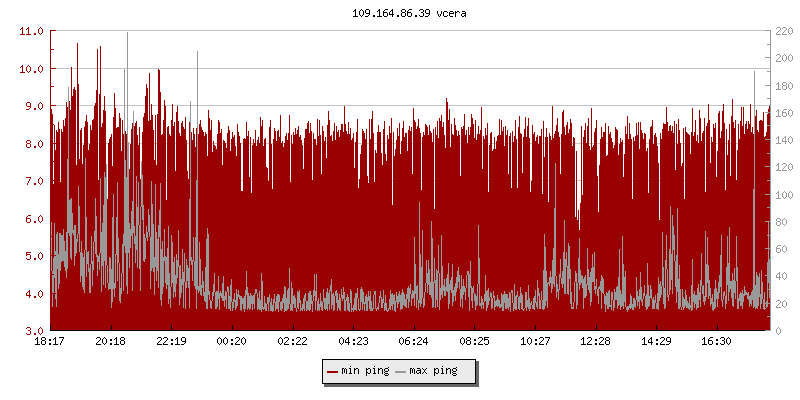Click the gray max ping legend swatch

tap(400, 372)
